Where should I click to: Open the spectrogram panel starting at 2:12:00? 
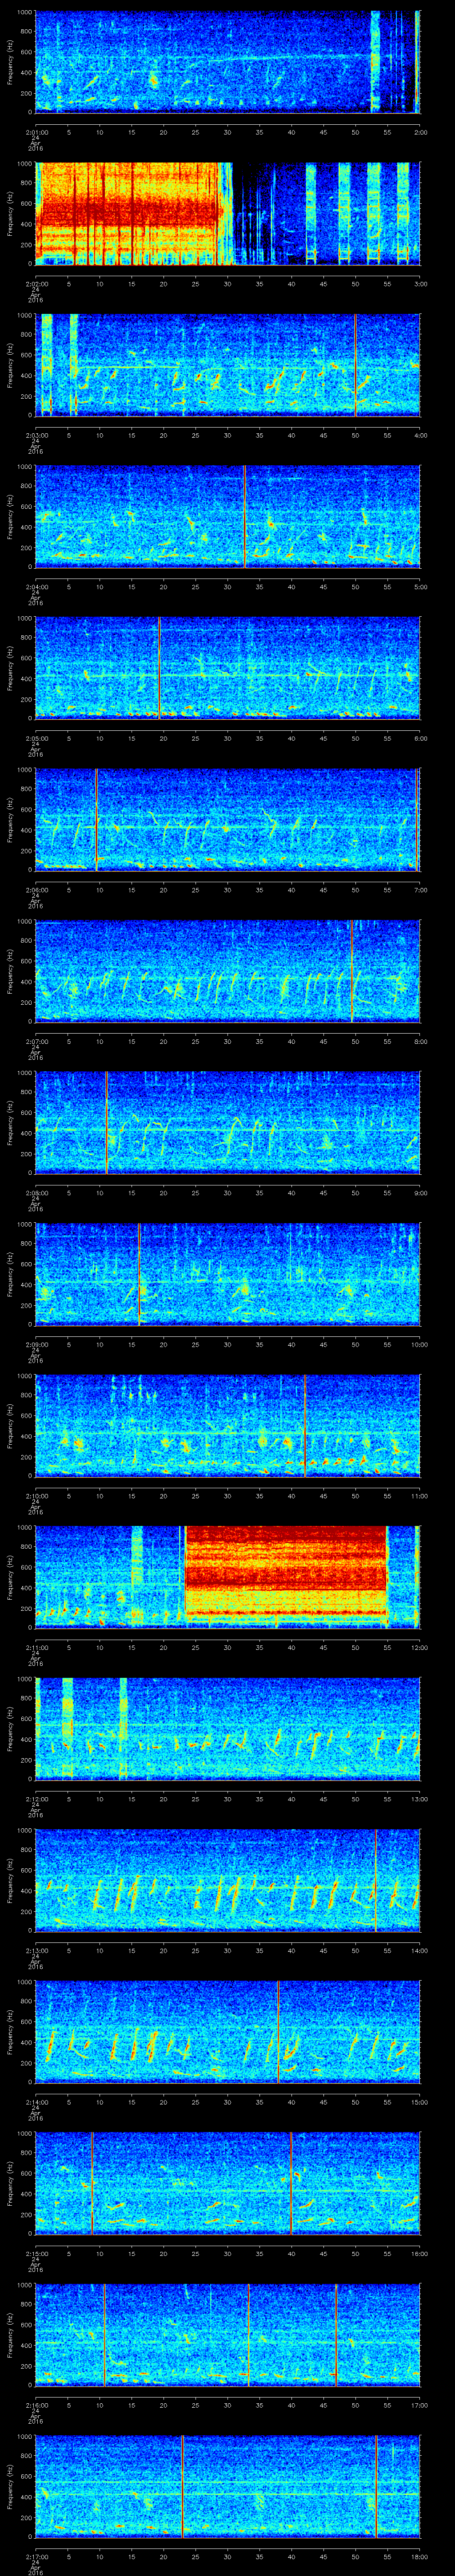click(227, 1728)
